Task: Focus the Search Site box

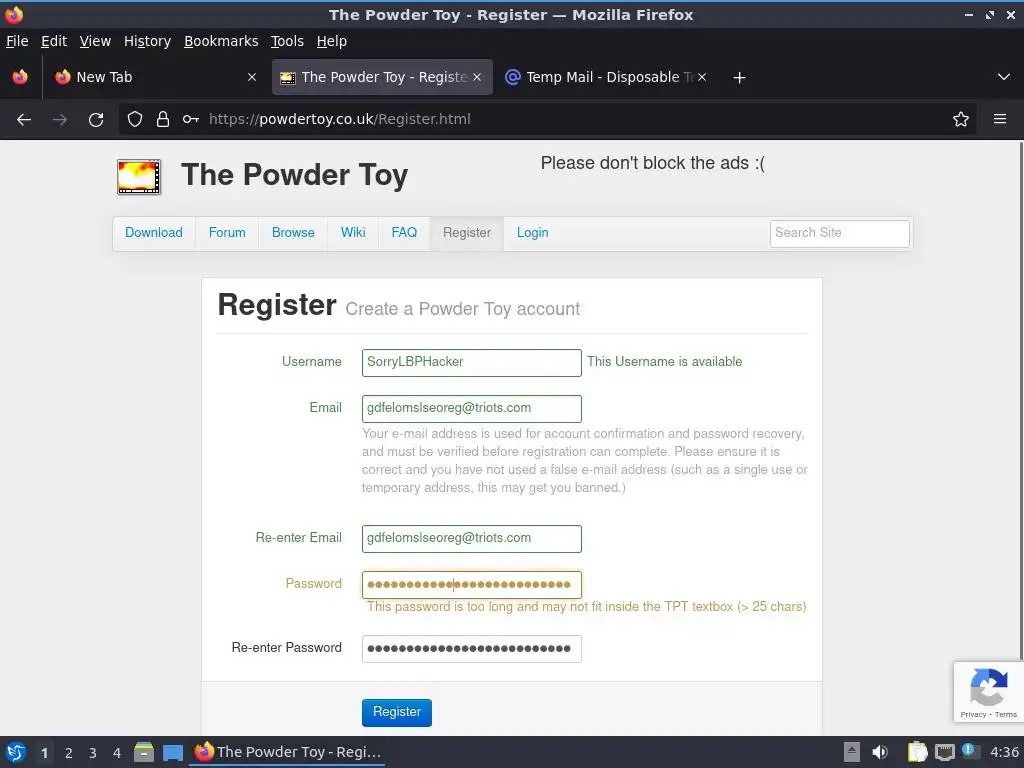Action: [x=839, y=233]
